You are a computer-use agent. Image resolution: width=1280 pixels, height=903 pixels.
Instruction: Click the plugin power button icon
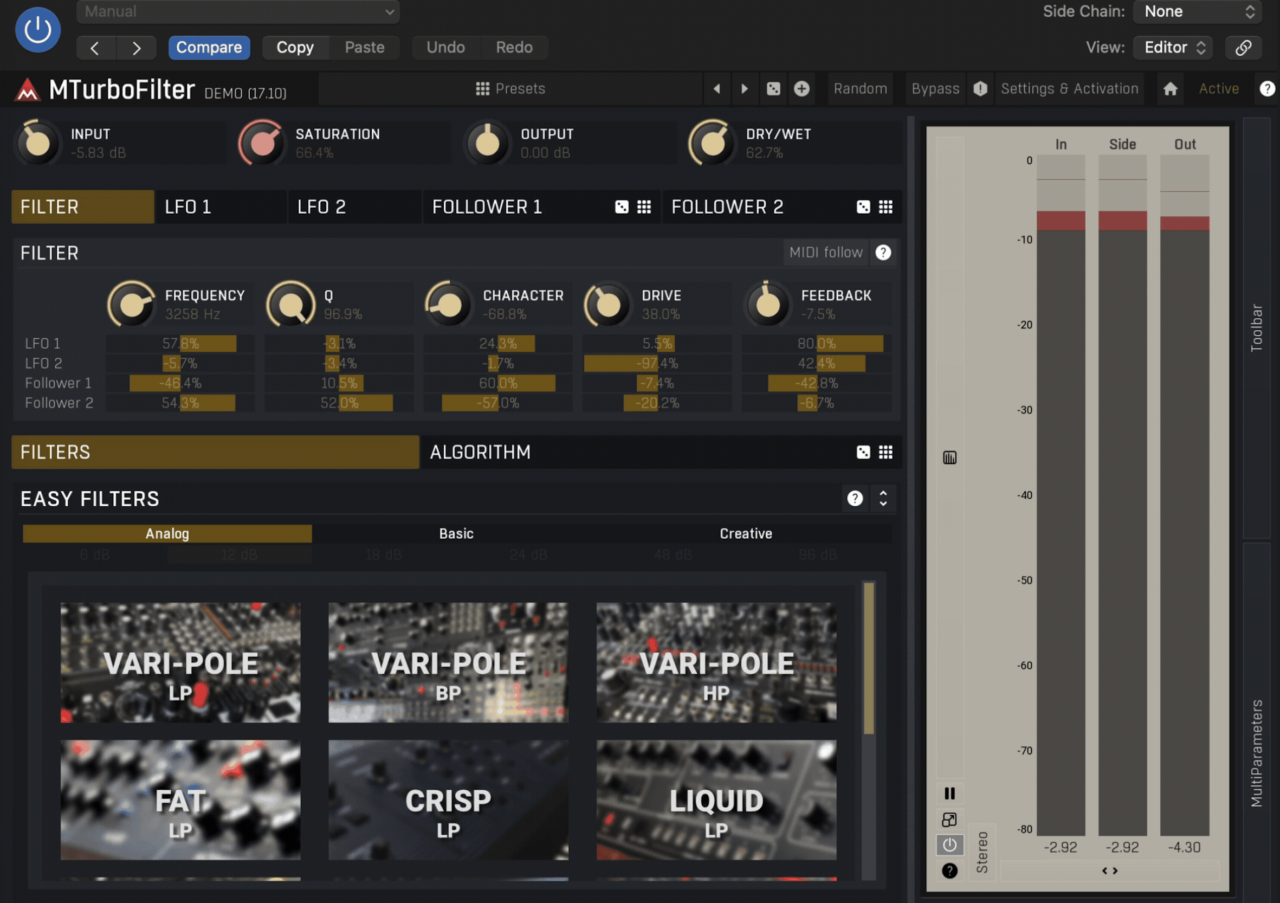point(38,30)
